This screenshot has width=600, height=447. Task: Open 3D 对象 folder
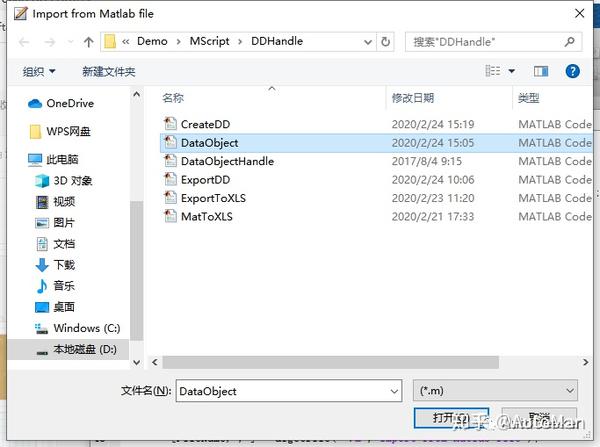point(64,181)
